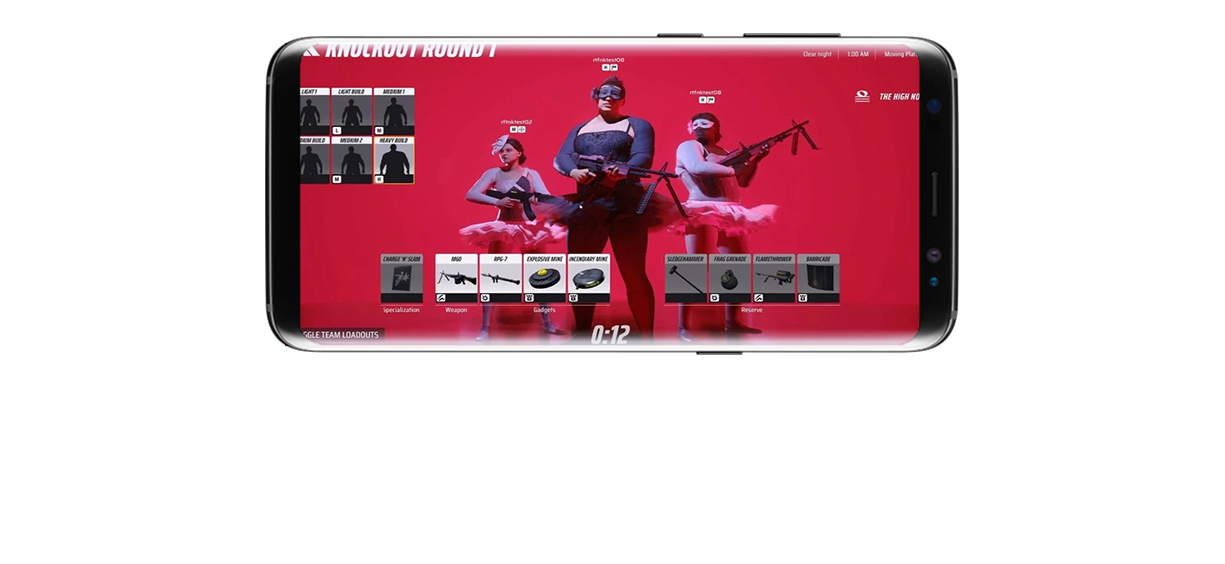Choose the Frag Grenade reserve item
Screen dimensions: 1225x564
[x=730, y=279]
